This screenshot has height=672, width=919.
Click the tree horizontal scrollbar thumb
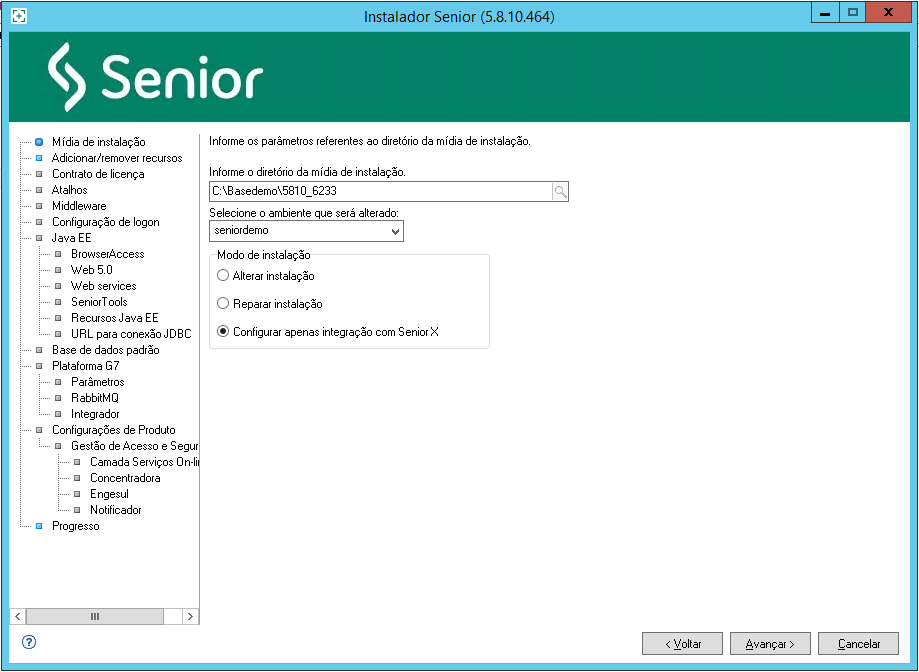(x=95, y=616)
